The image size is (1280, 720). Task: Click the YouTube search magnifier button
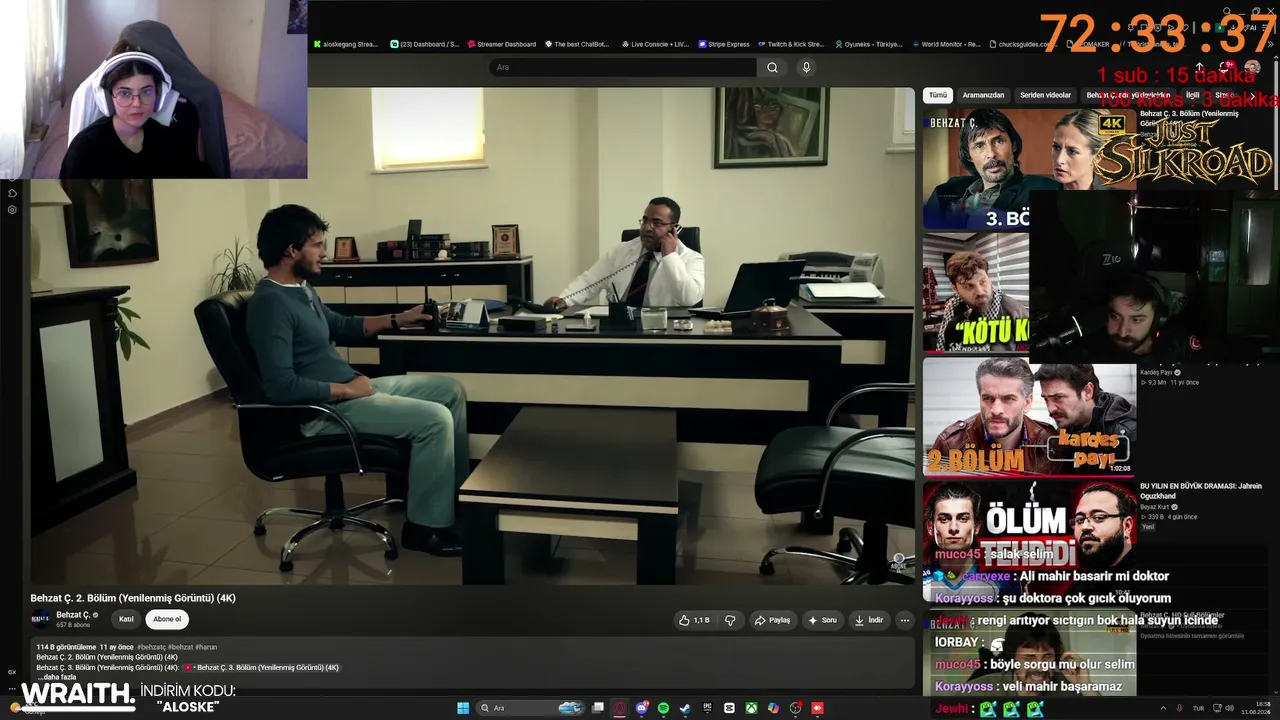[772, 67]
